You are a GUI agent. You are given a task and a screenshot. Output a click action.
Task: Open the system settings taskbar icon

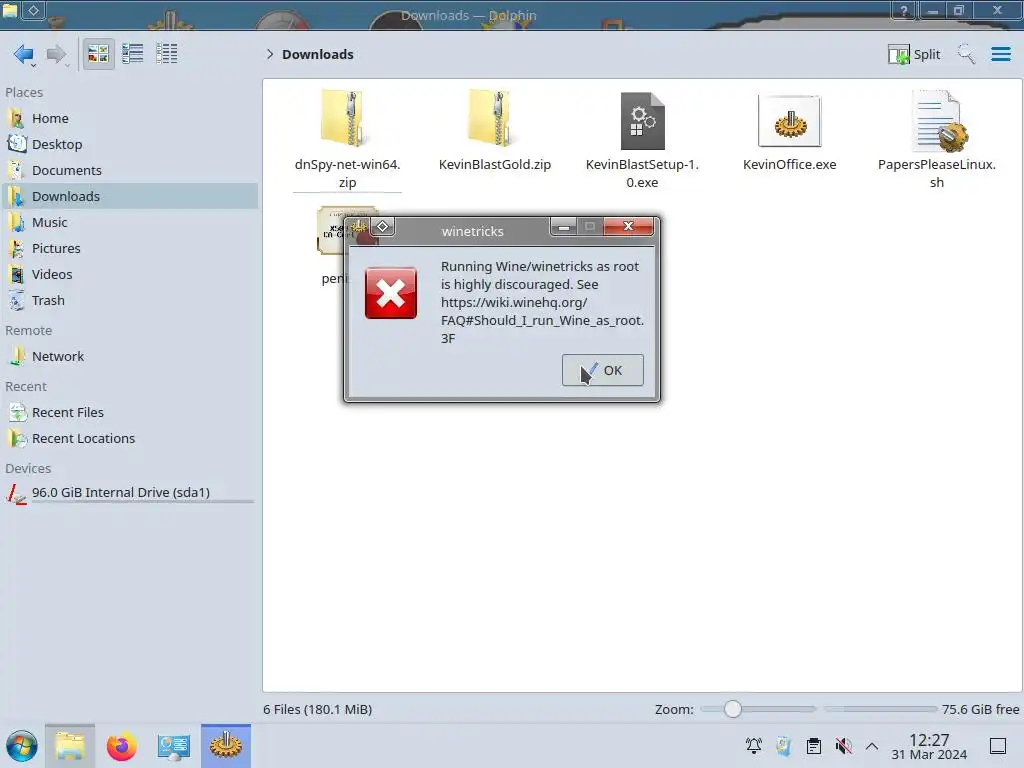[x=174, y=746]
